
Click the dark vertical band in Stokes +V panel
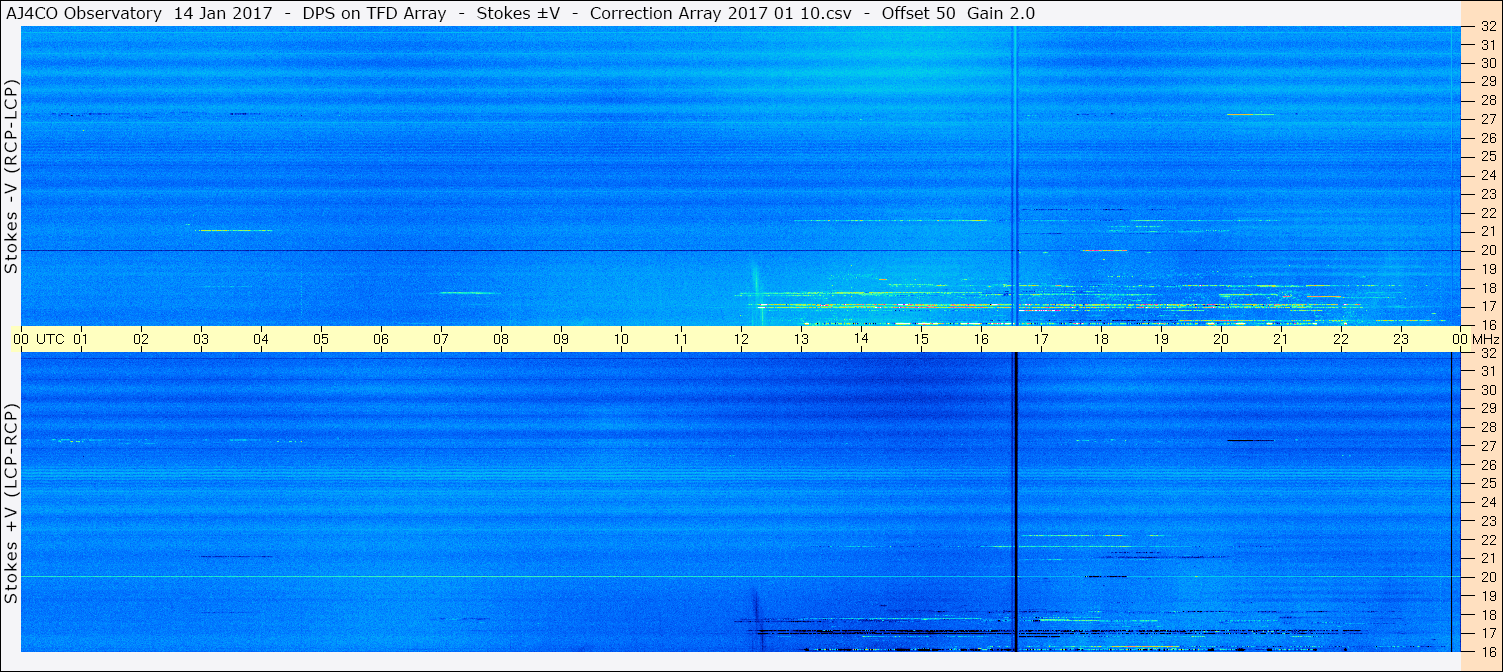1015,502
